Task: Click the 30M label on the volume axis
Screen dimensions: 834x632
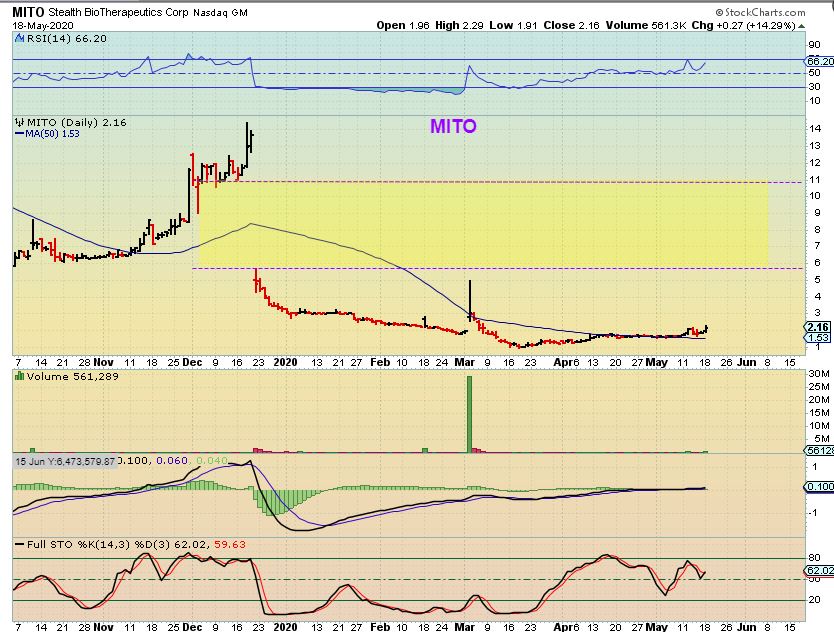Action: (819, 373)
